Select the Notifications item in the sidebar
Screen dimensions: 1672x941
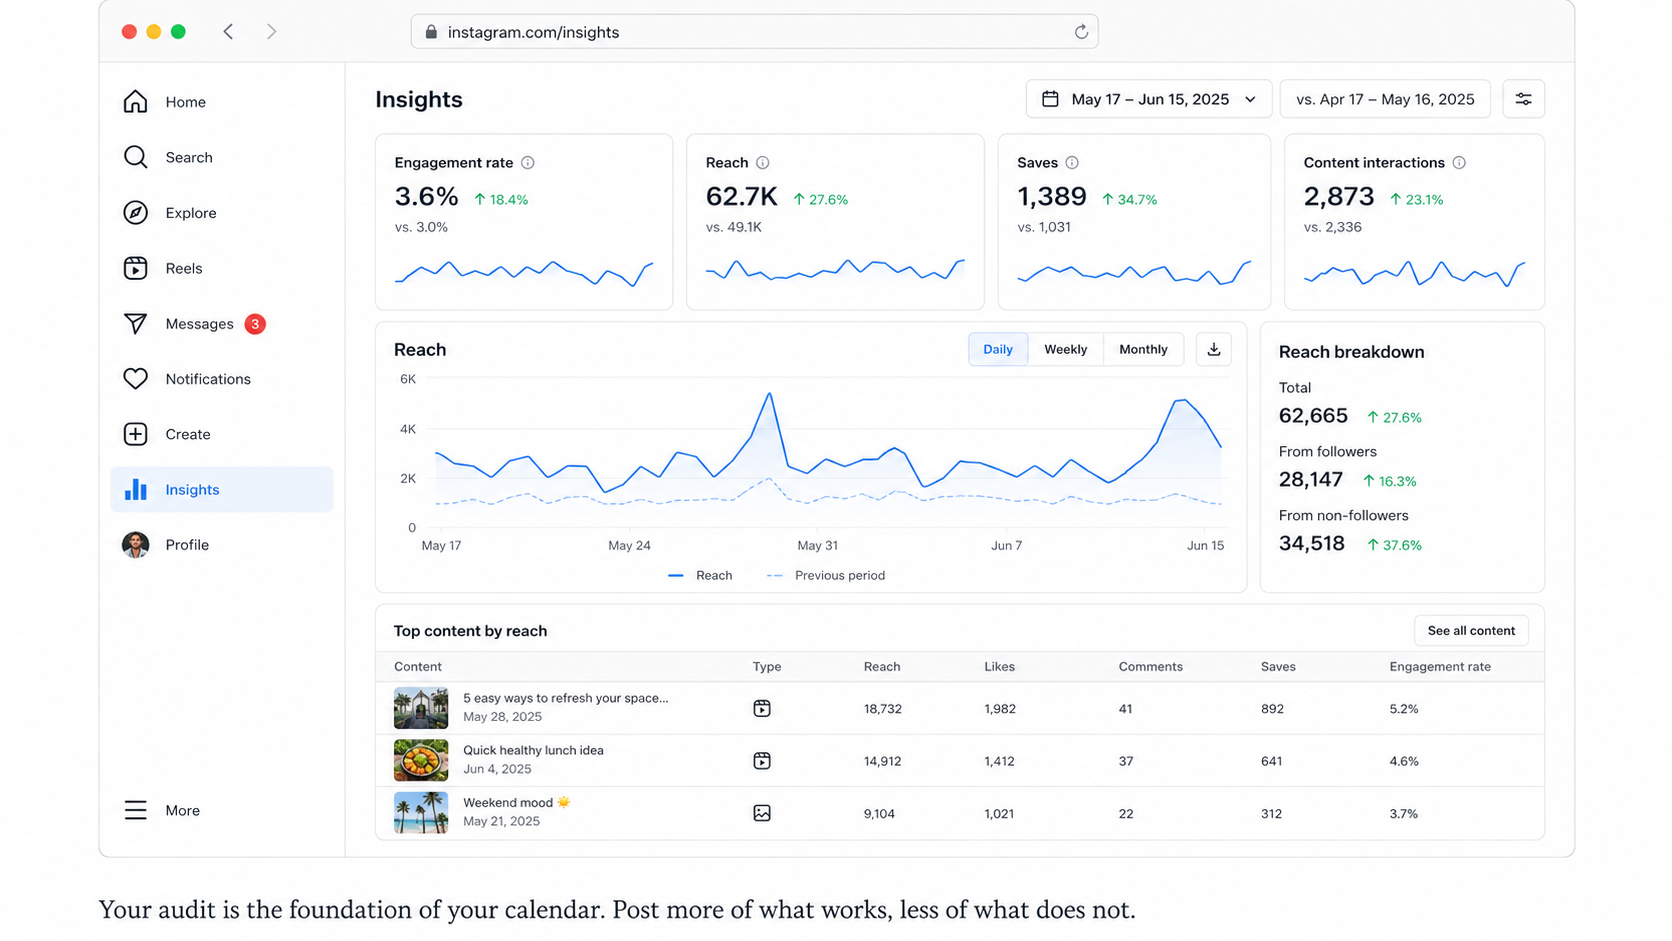click(222, 379)
